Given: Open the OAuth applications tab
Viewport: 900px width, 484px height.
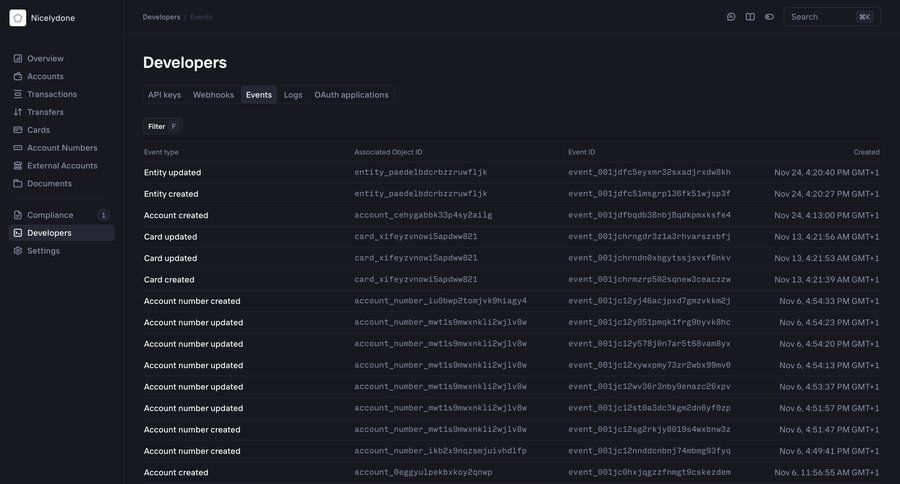Looking at the screenshot, I should click(351, 95).
